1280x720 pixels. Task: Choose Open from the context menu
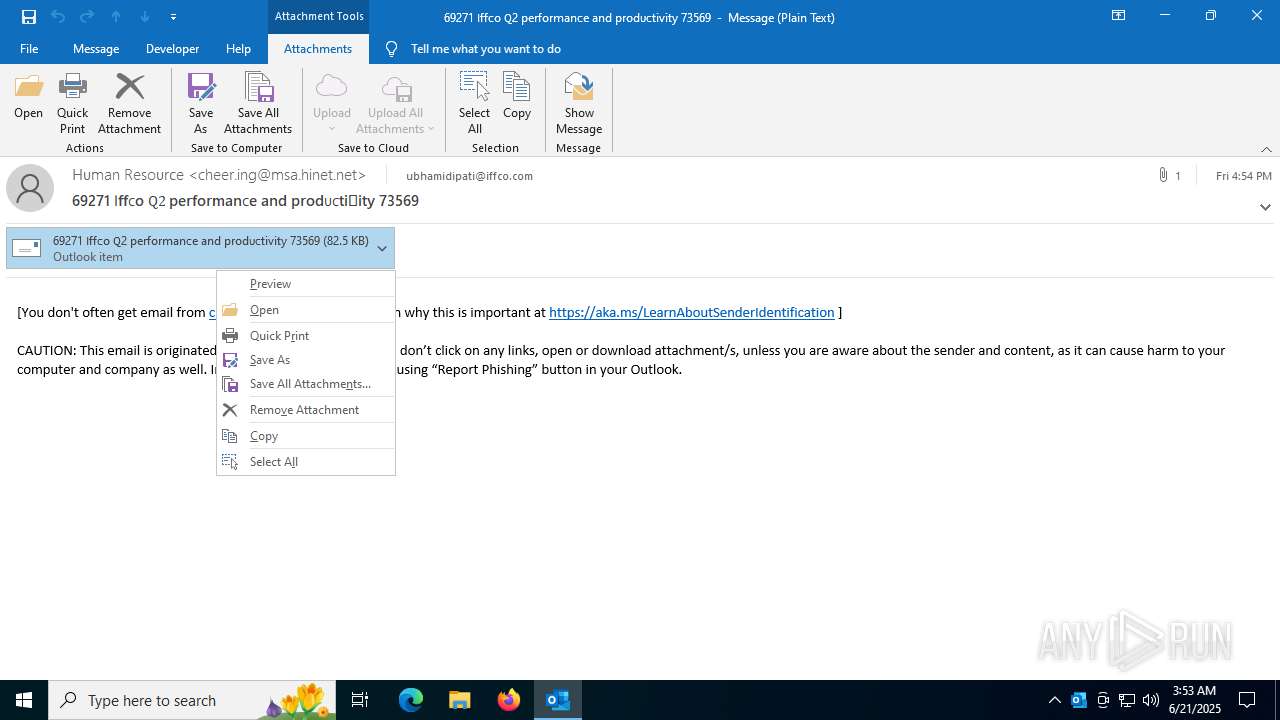tap(306, 310)
